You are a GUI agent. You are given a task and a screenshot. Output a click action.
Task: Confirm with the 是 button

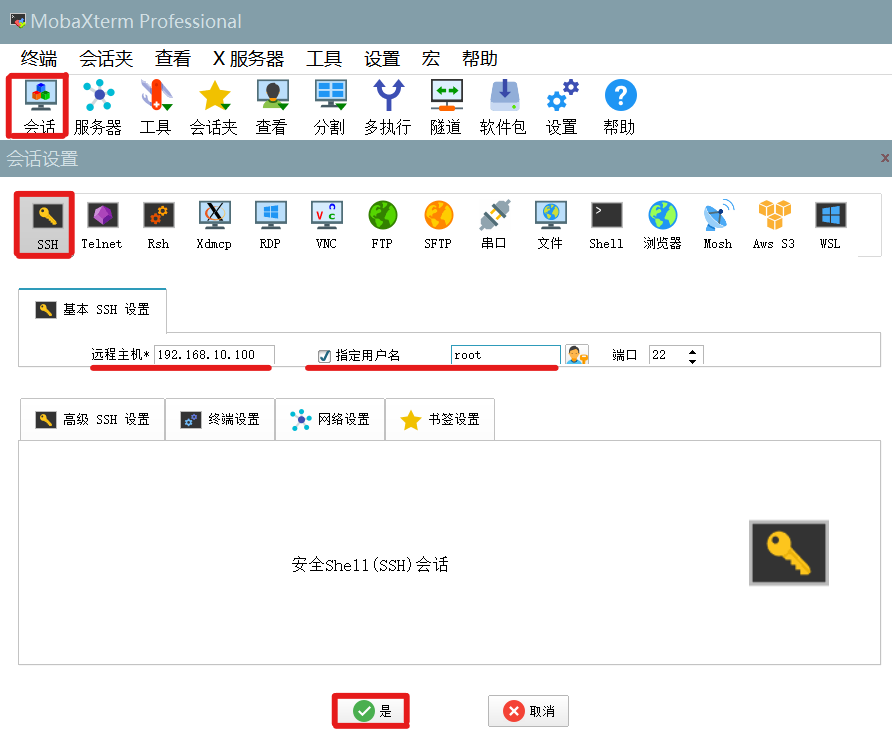(x=371, y=711)
